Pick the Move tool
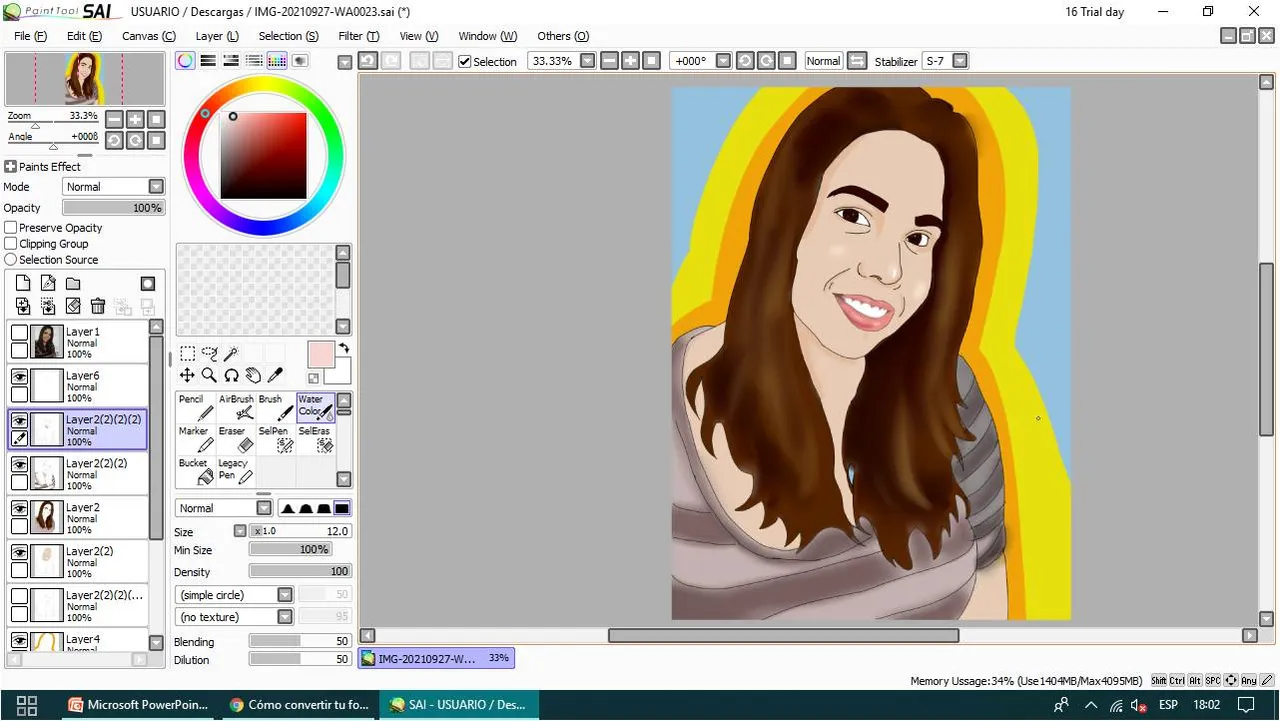 (x=187, y=375)
